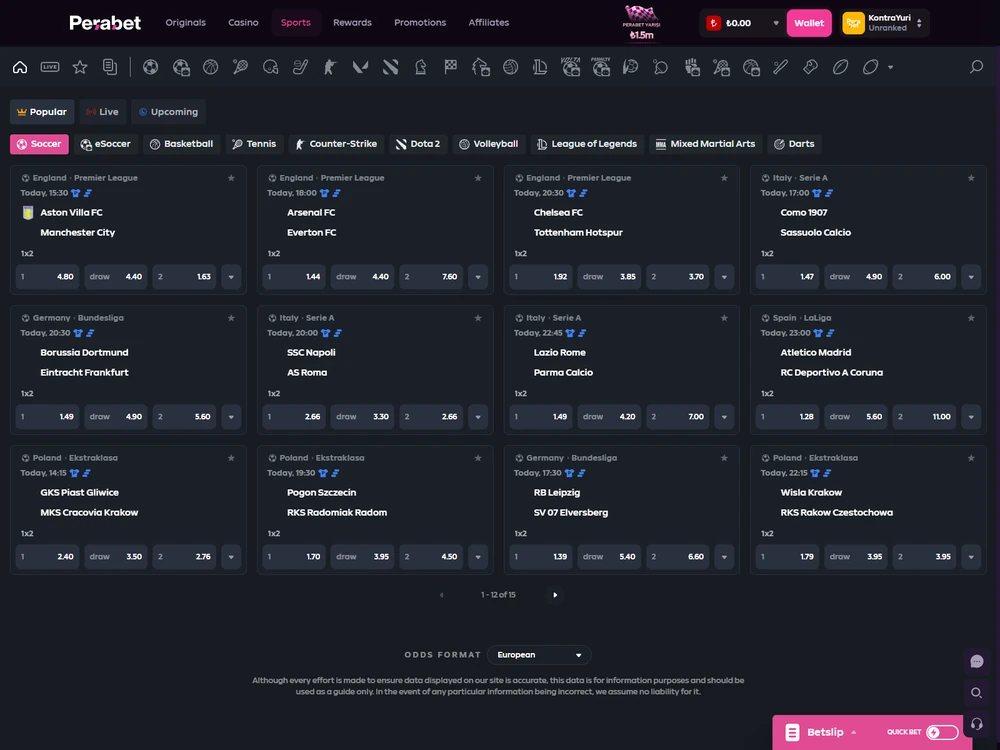The width and height of the screenshot is (1000, 750).
Task: Star the Como 1907 vs Sassuolo Calcio match
Action: coord(971,178)
